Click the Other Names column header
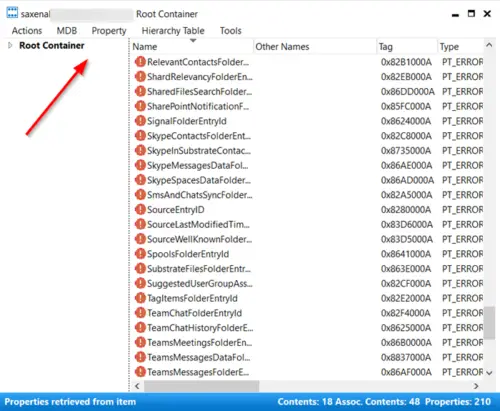 pos(315,47)
